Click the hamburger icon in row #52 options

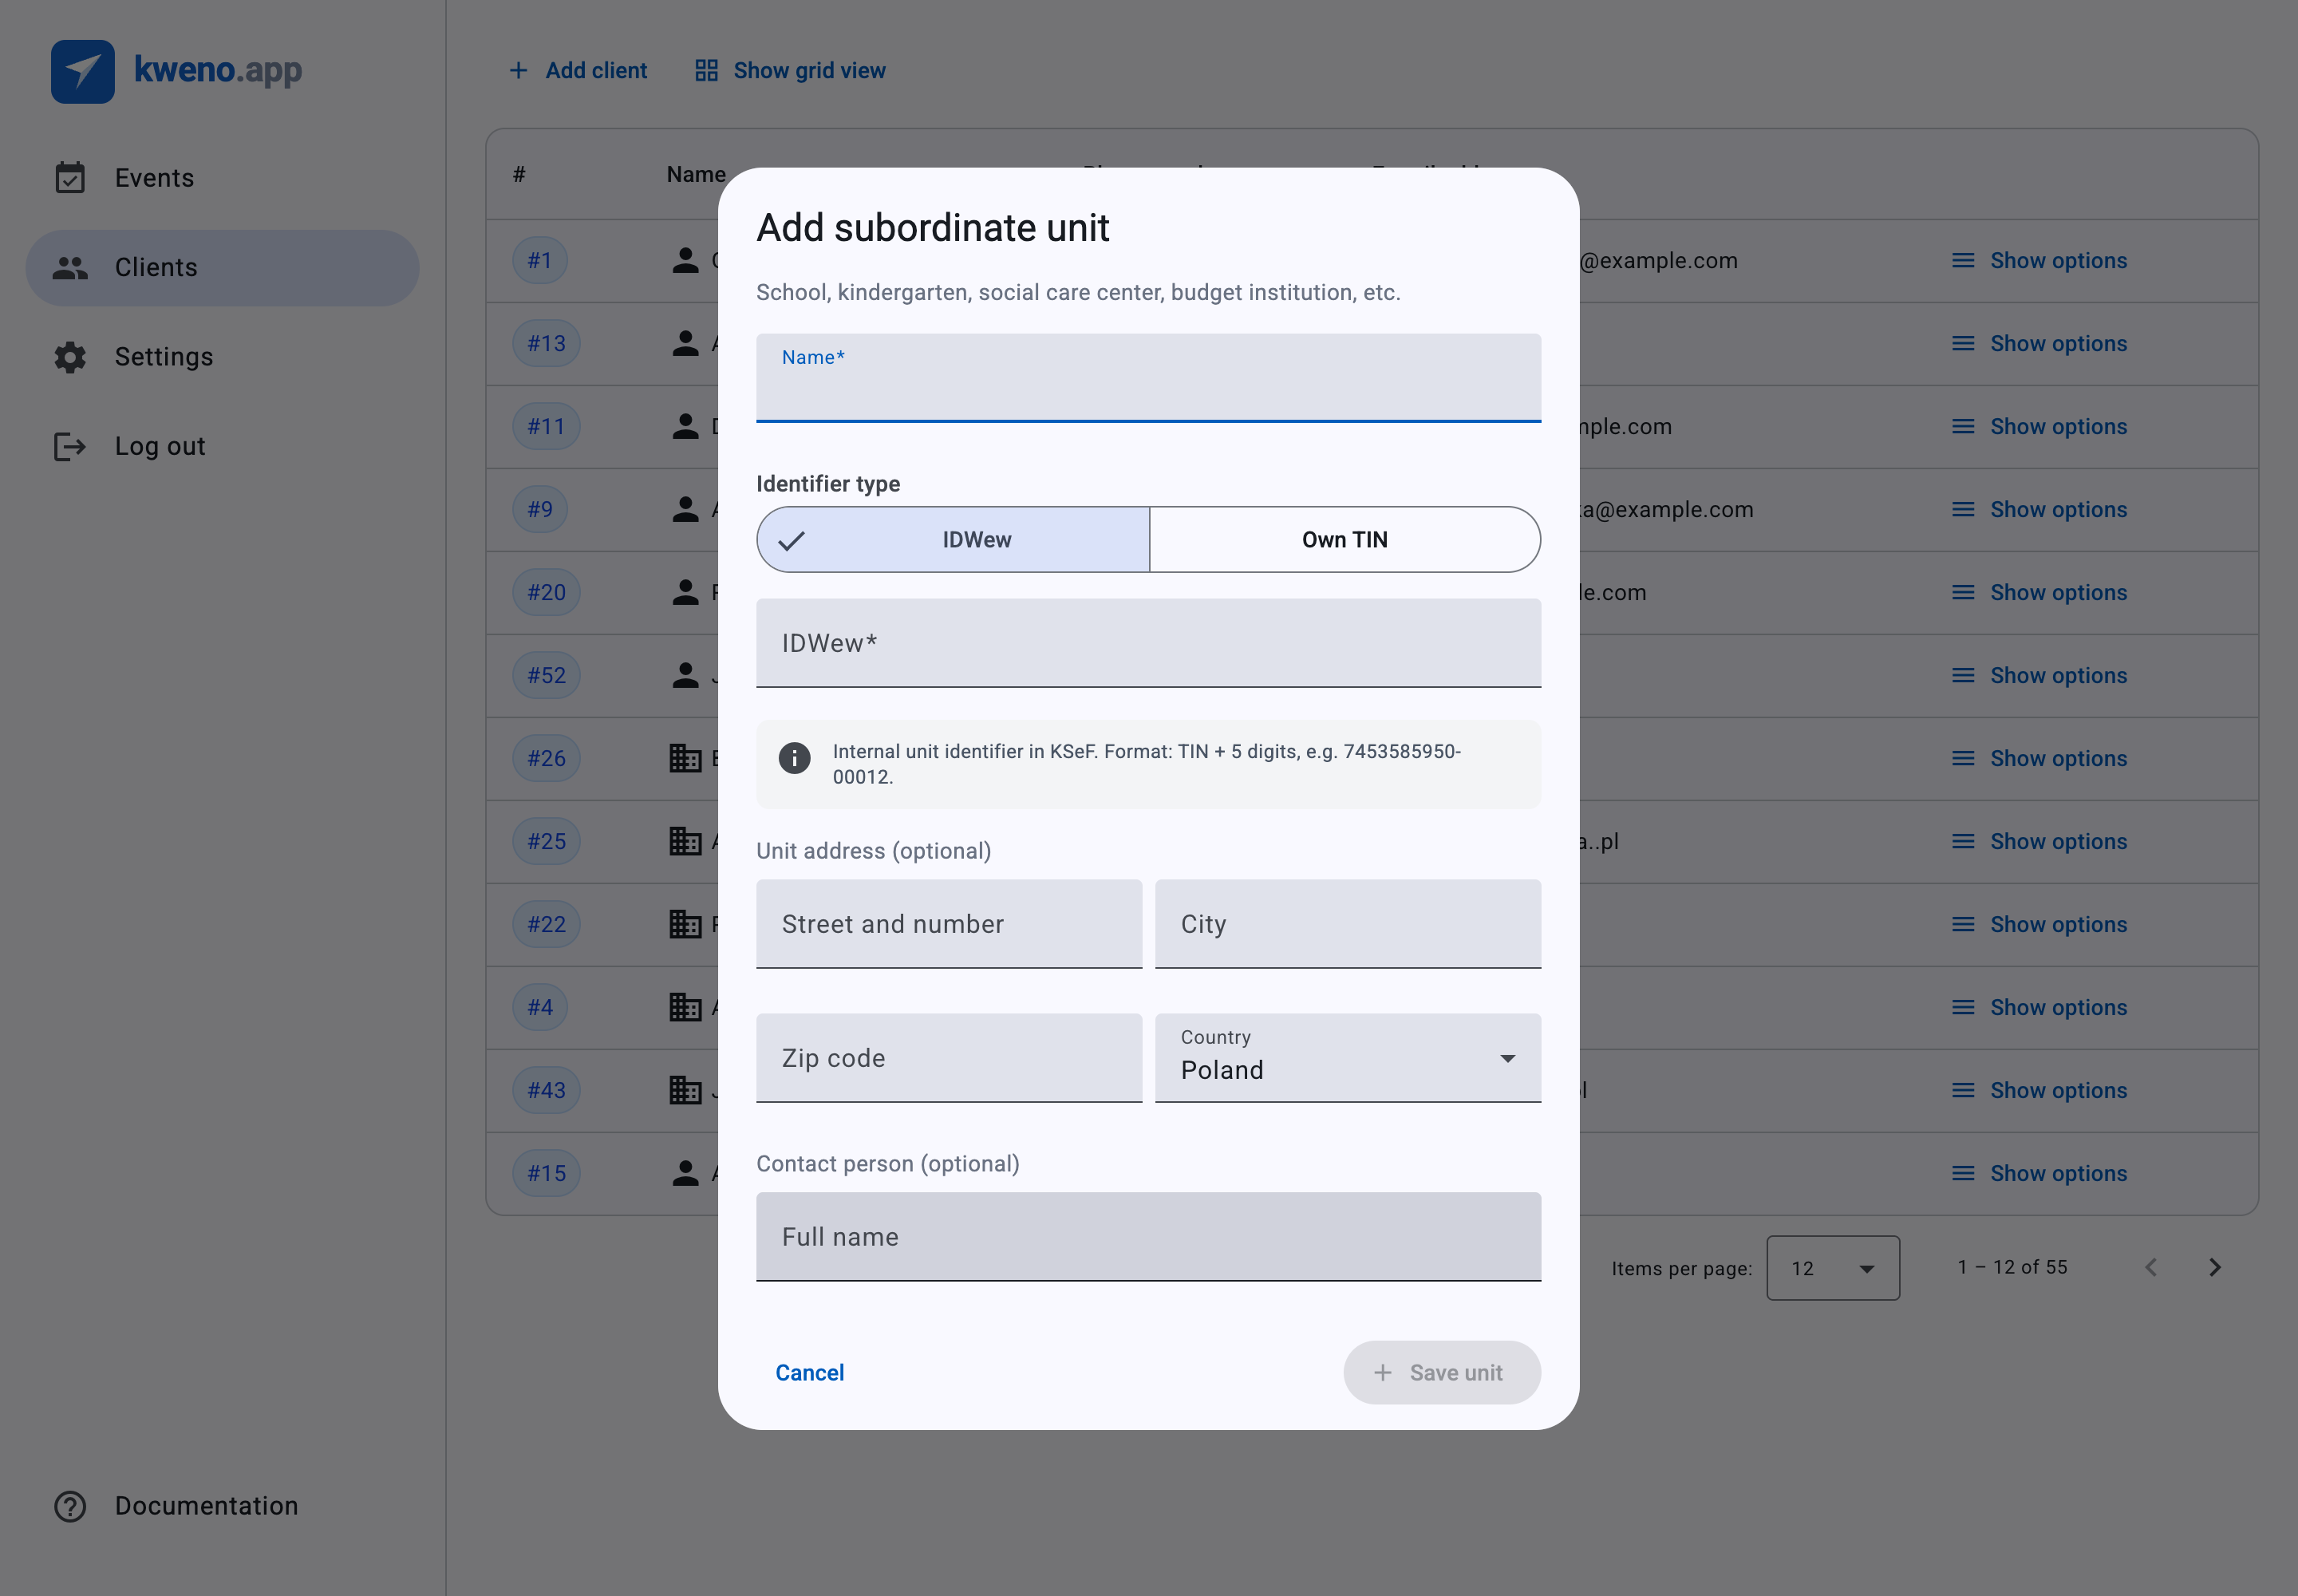pyautogui.click(x=1963, y=675)
